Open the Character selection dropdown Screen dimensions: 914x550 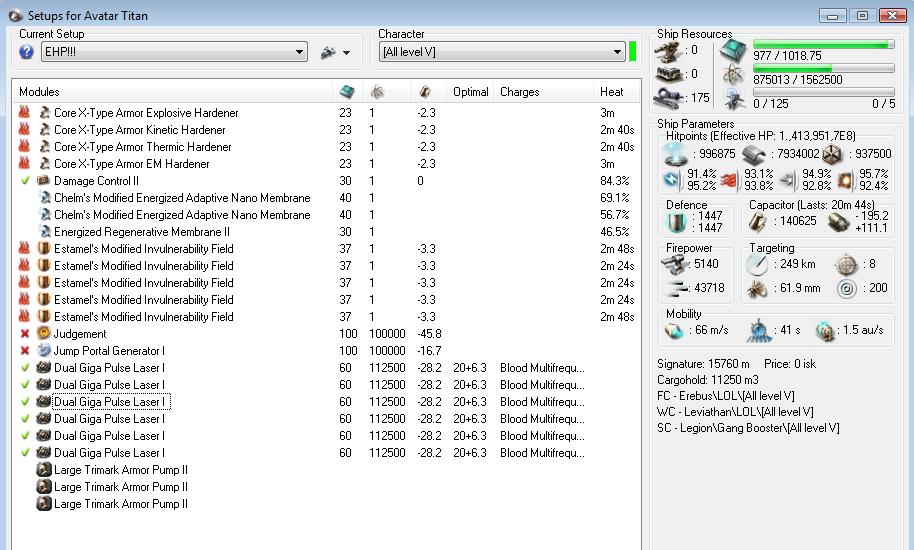coord(617,52)
